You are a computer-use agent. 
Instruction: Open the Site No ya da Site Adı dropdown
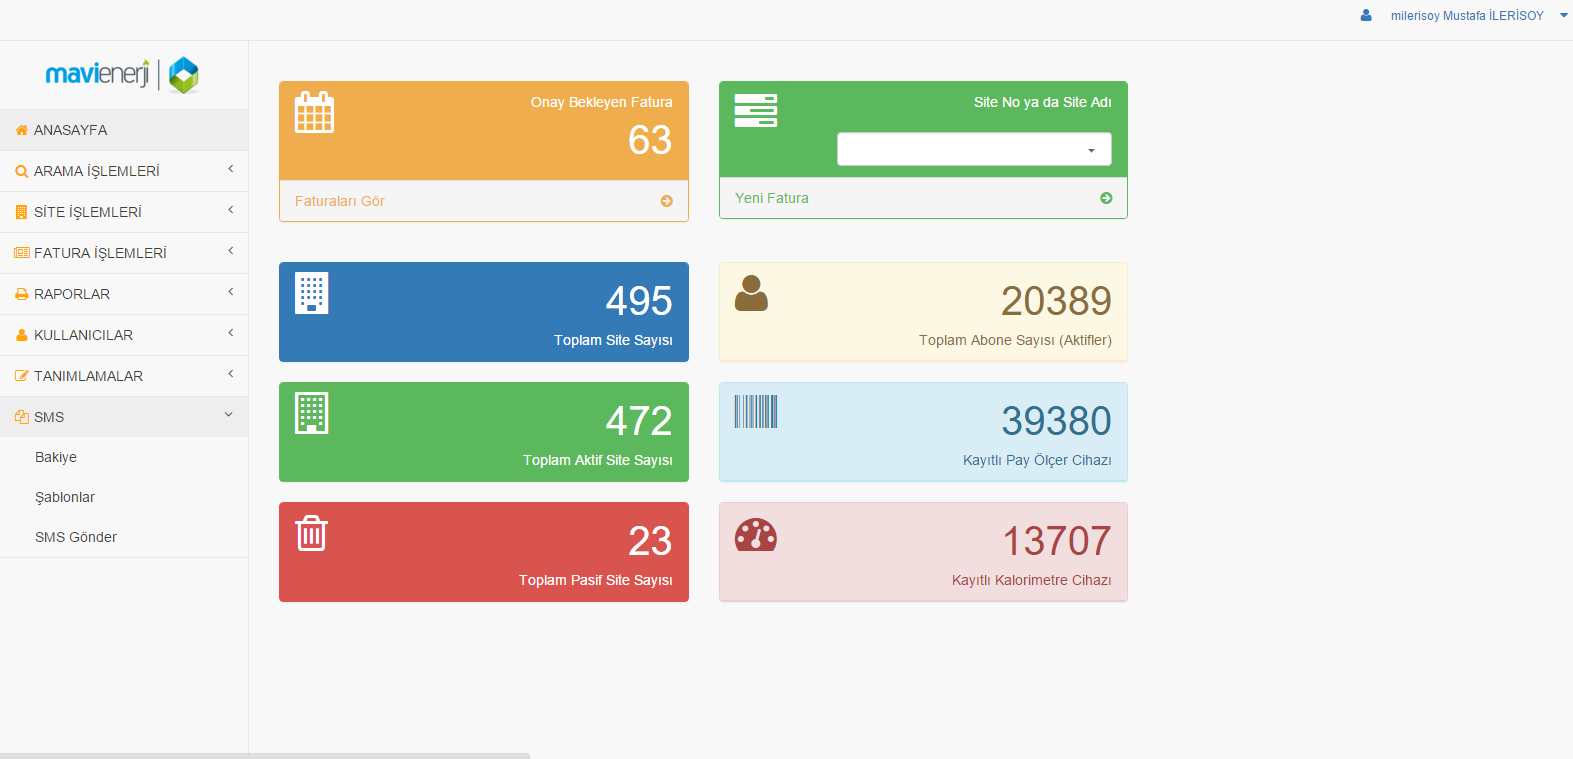click(x=974, y=149)
